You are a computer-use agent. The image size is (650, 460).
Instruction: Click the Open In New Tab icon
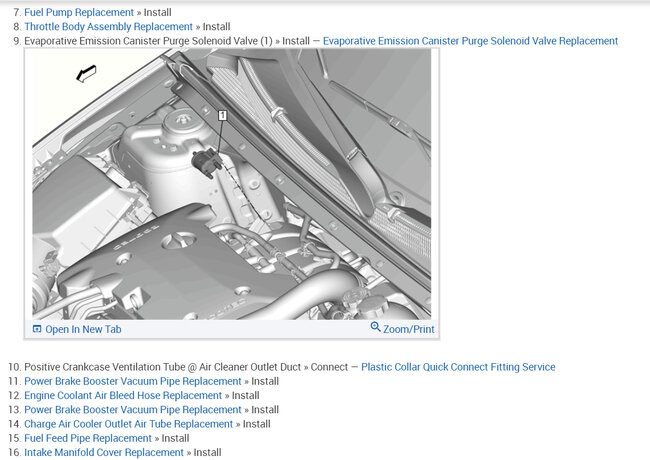pyautogui.click(x=37, y=329)
